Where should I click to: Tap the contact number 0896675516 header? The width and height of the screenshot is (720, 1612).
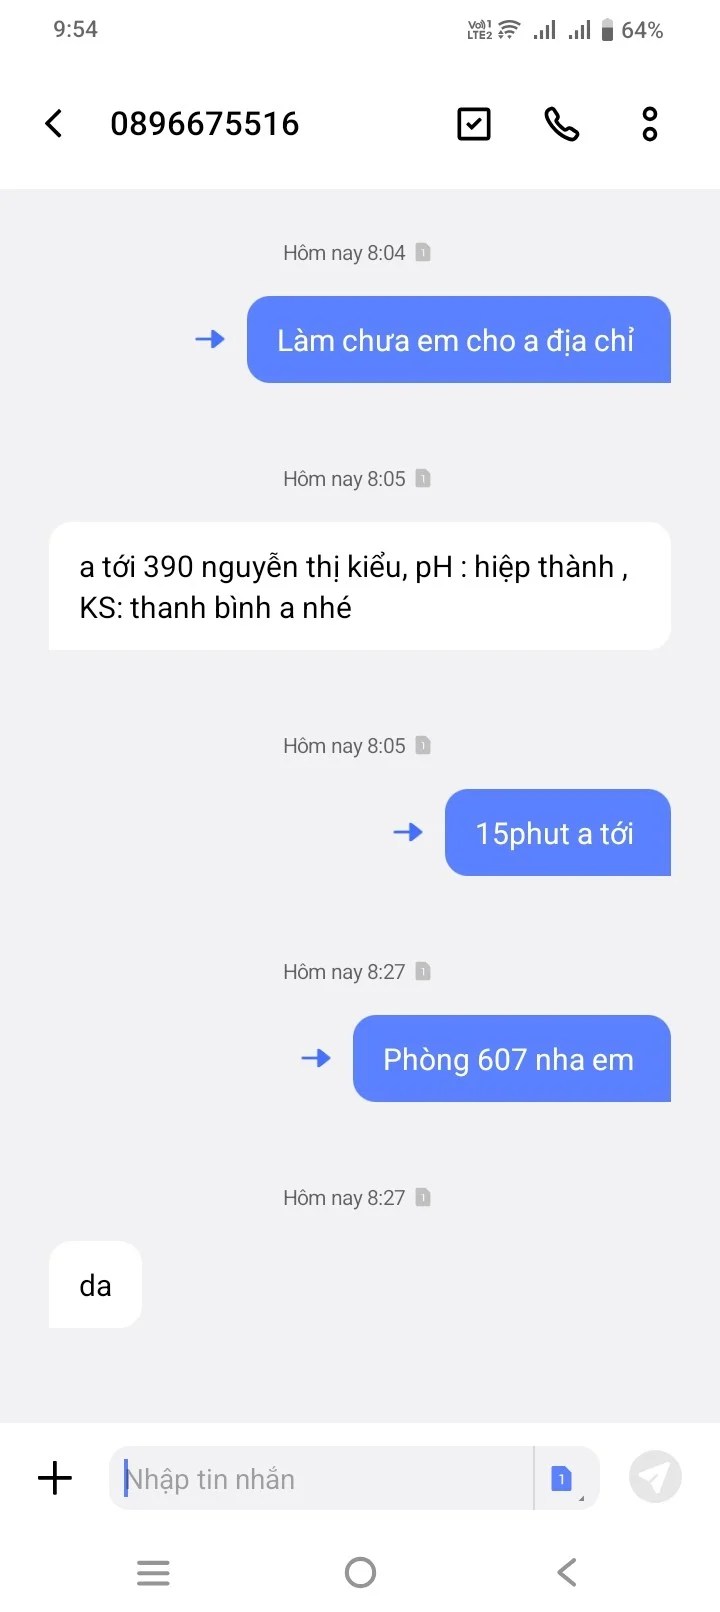(x=205, y=124)
